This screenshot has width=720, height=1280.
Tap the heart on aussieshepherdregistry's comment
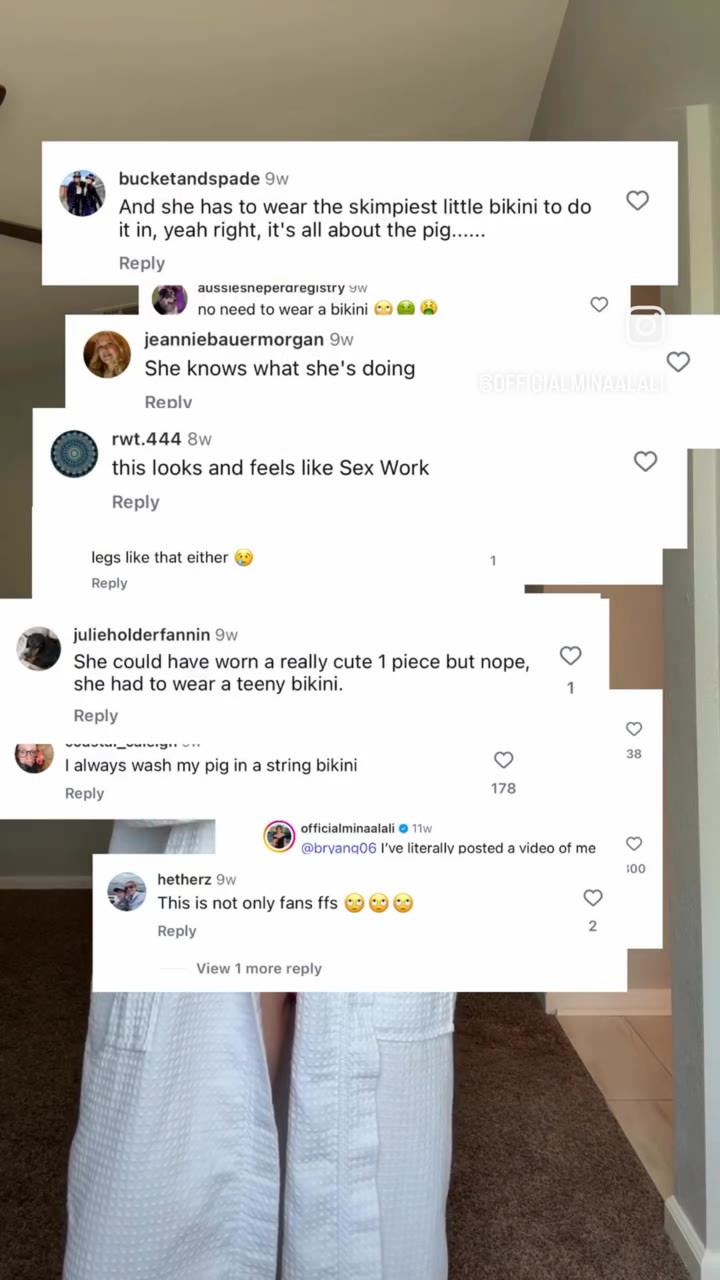coord(599,304)
